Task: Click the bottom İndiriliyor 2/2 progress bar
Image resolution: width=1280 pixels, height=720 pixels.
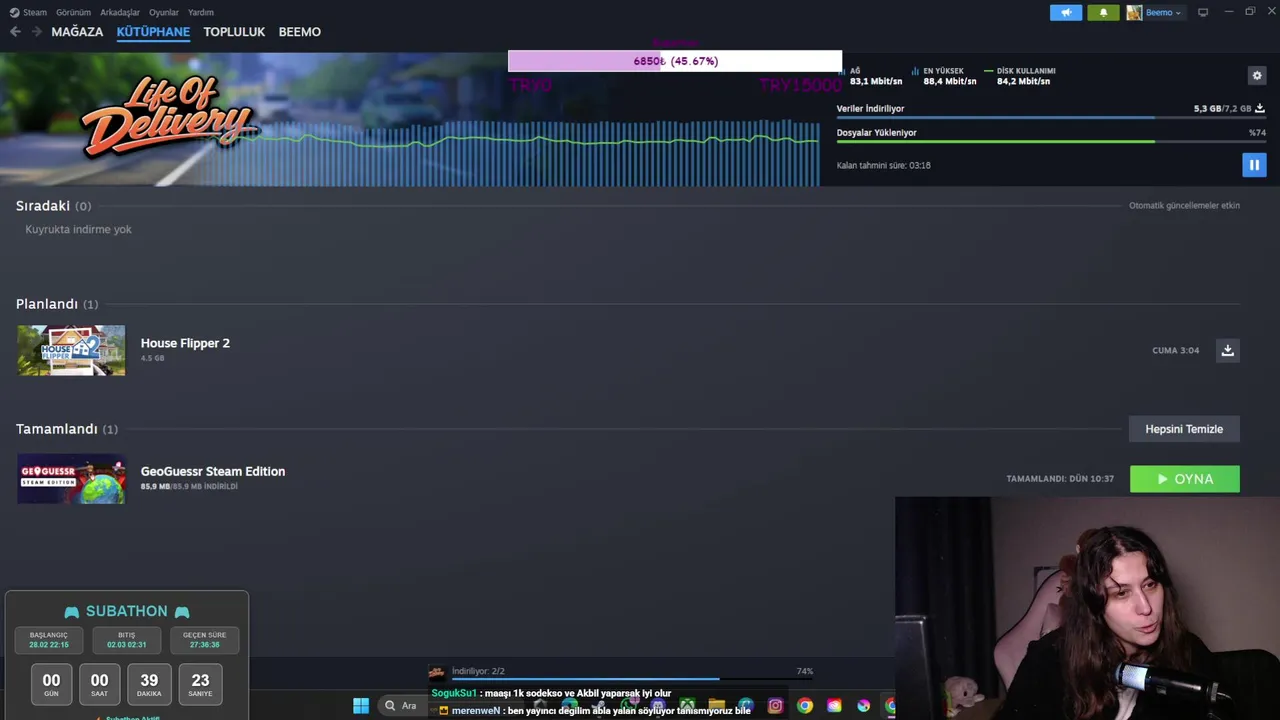Action: coord(632,679)
